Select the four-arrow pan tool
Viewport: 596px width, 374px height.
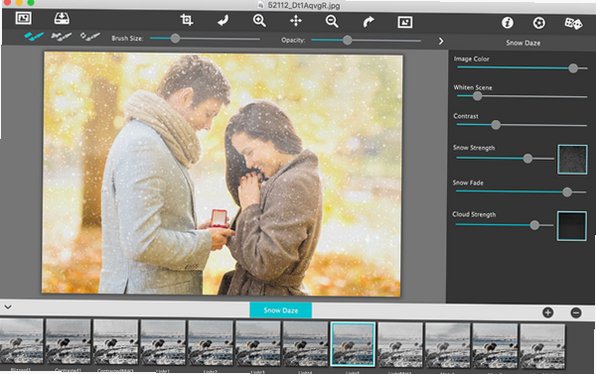(296, 21)
